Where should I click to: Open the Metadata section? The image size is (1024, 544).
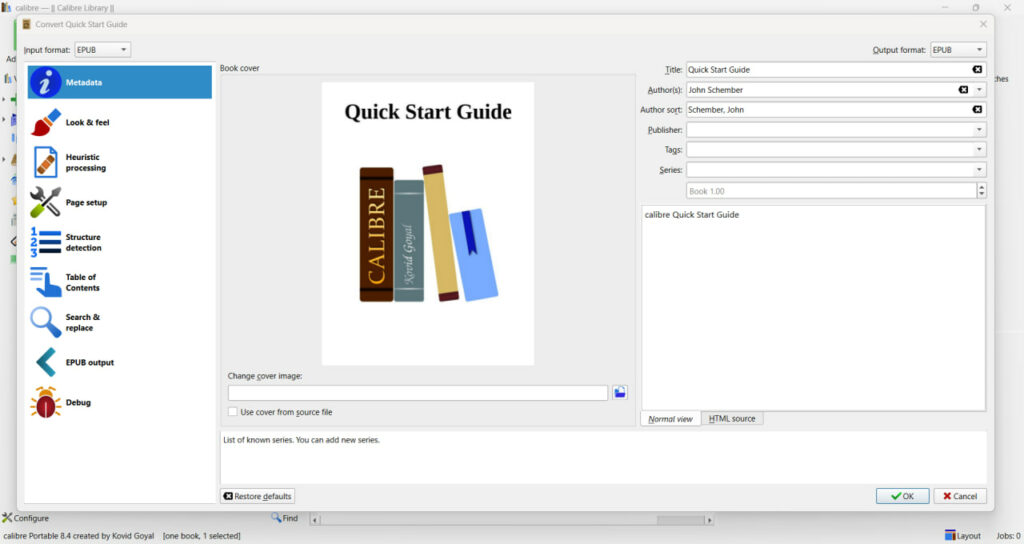click(120, 82)
